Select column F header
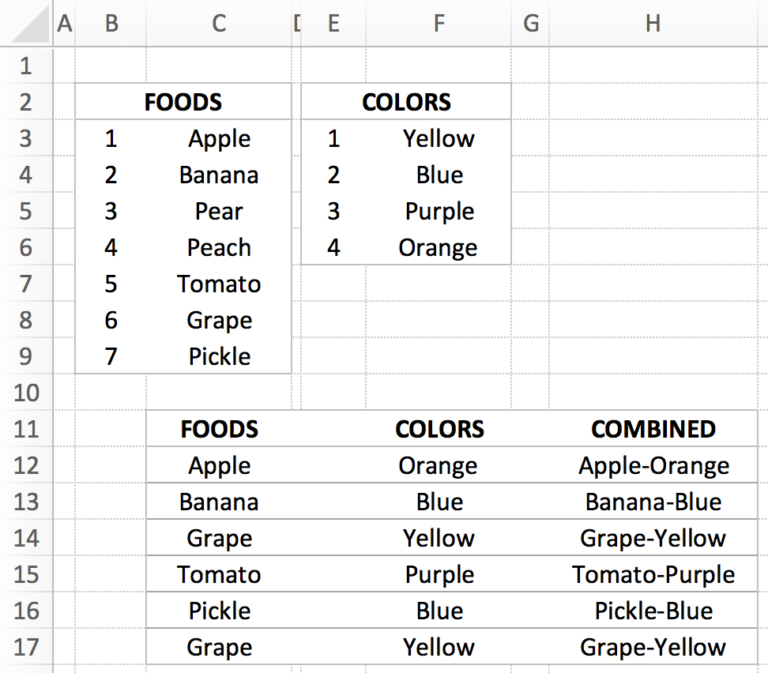The image size is (768, 673). pyautogui.click(x=438, y=23)
